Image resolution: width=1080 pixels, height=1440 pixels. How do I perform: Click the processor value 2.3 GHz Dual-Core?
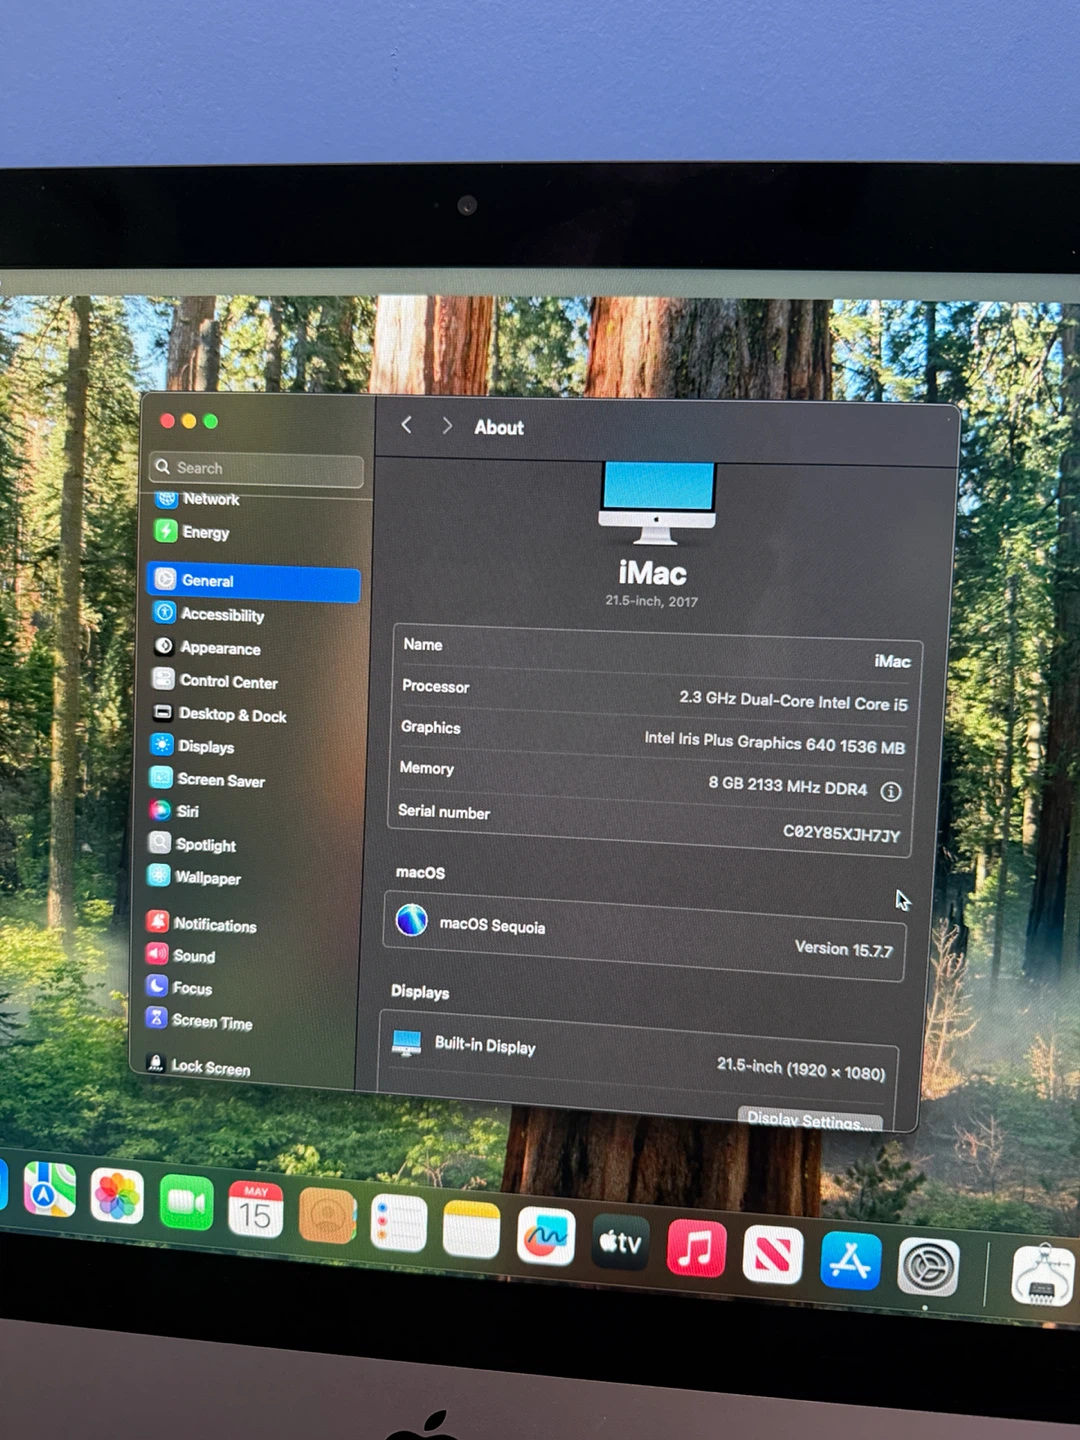click(x=793, y=701)
